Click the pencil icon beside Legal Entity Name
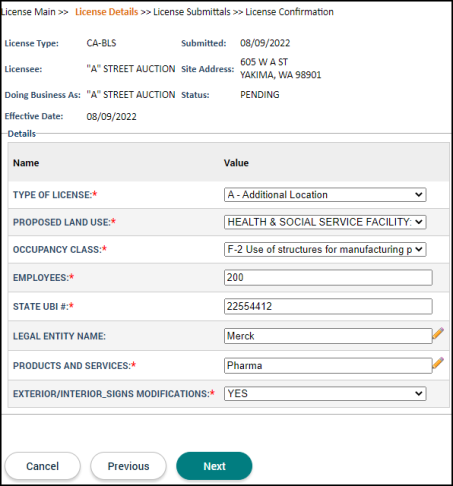This screenshot has width=453, height=486. 438,333
